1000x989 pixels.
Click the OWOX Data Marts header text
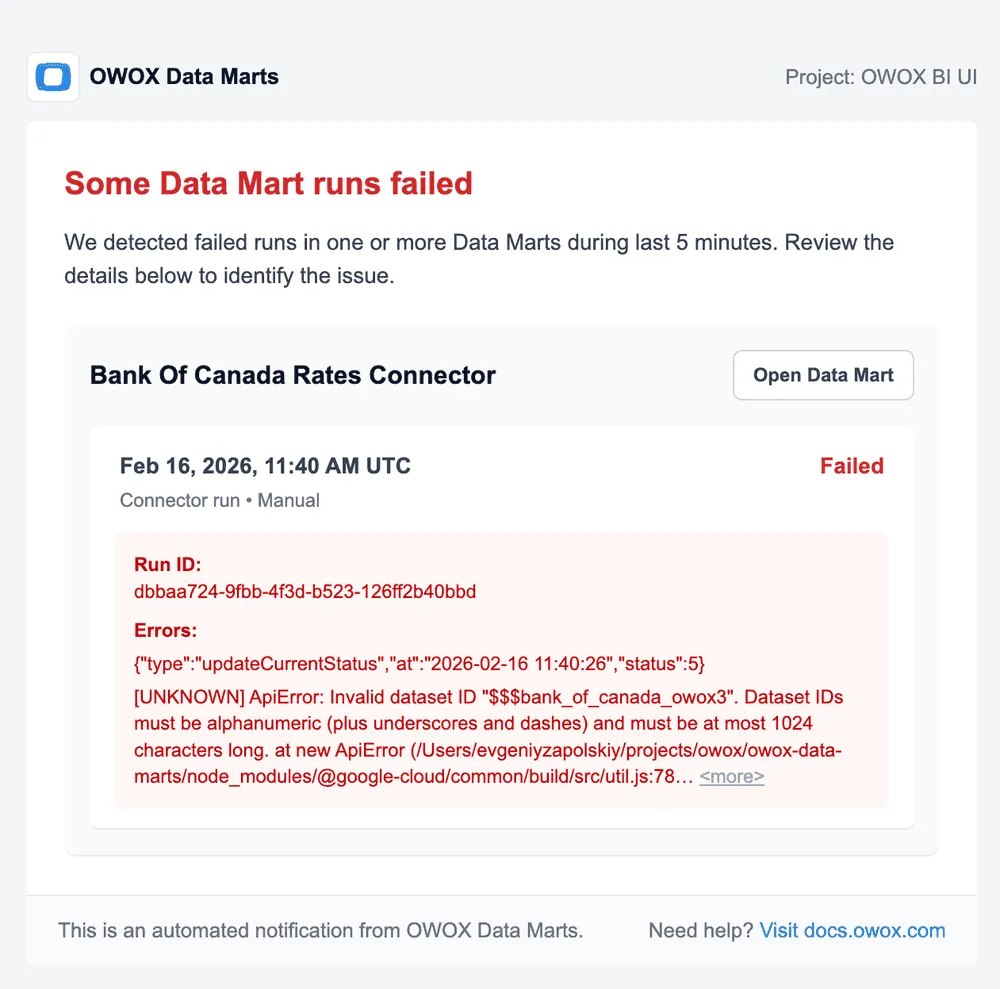tap(183, 76)
